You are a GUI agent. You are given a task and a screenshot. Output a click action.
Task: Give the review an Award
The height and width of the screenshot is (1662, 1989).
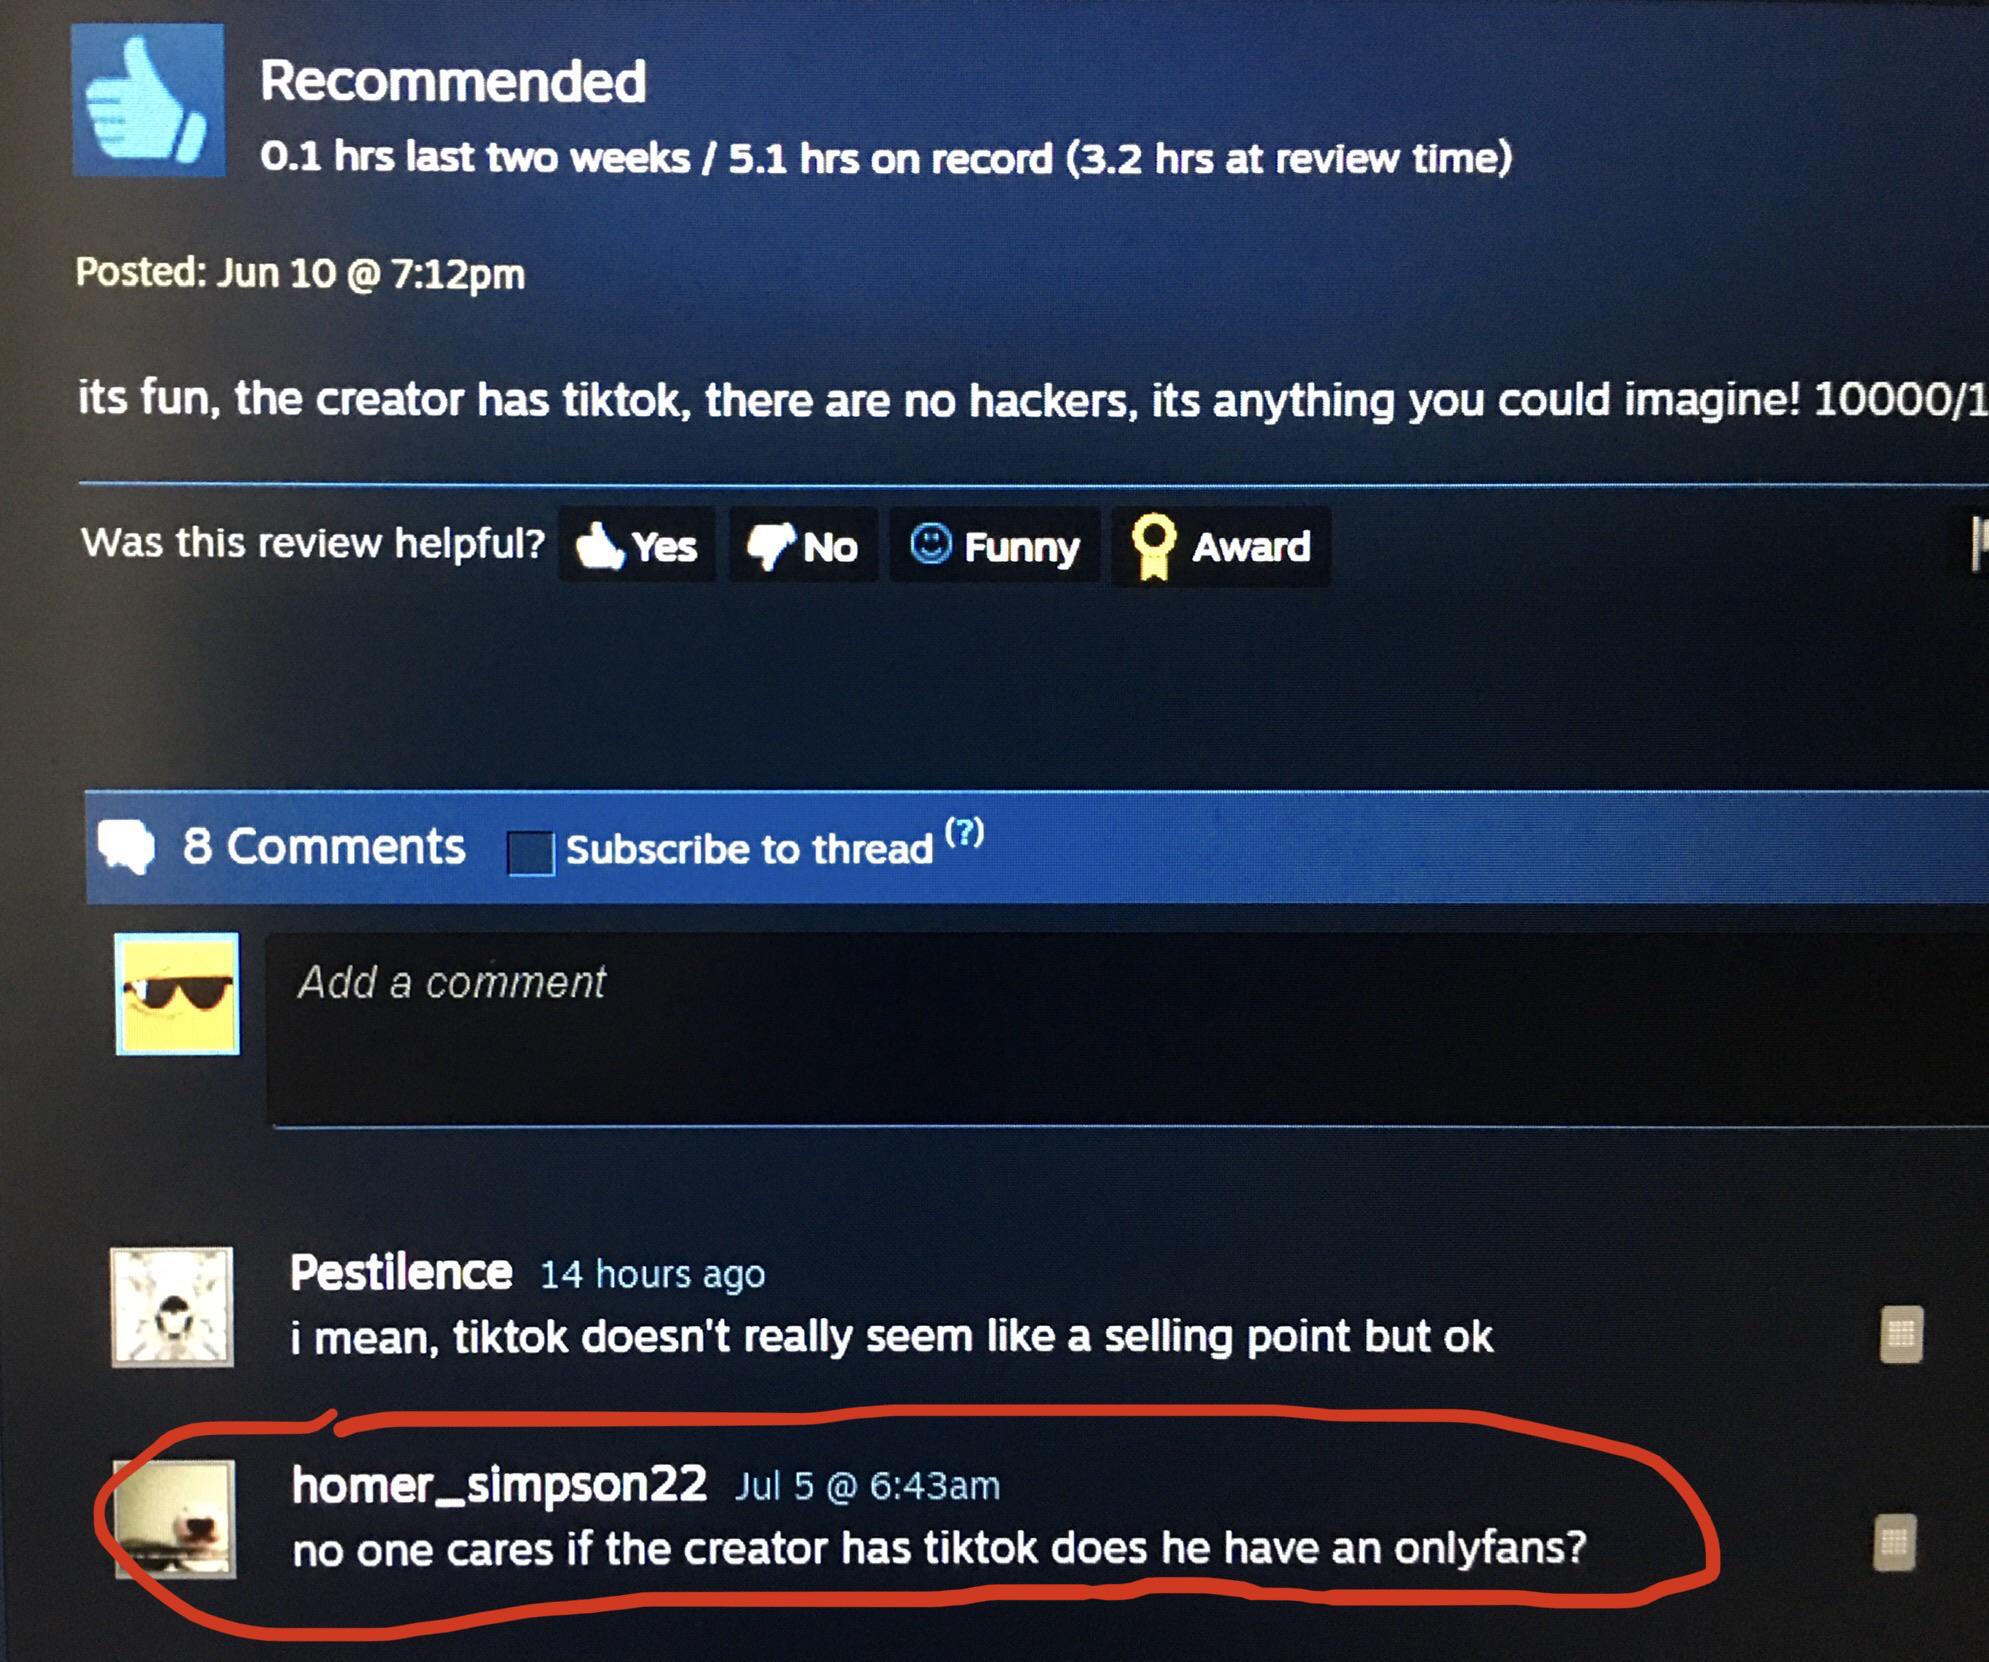[1221, 546]
